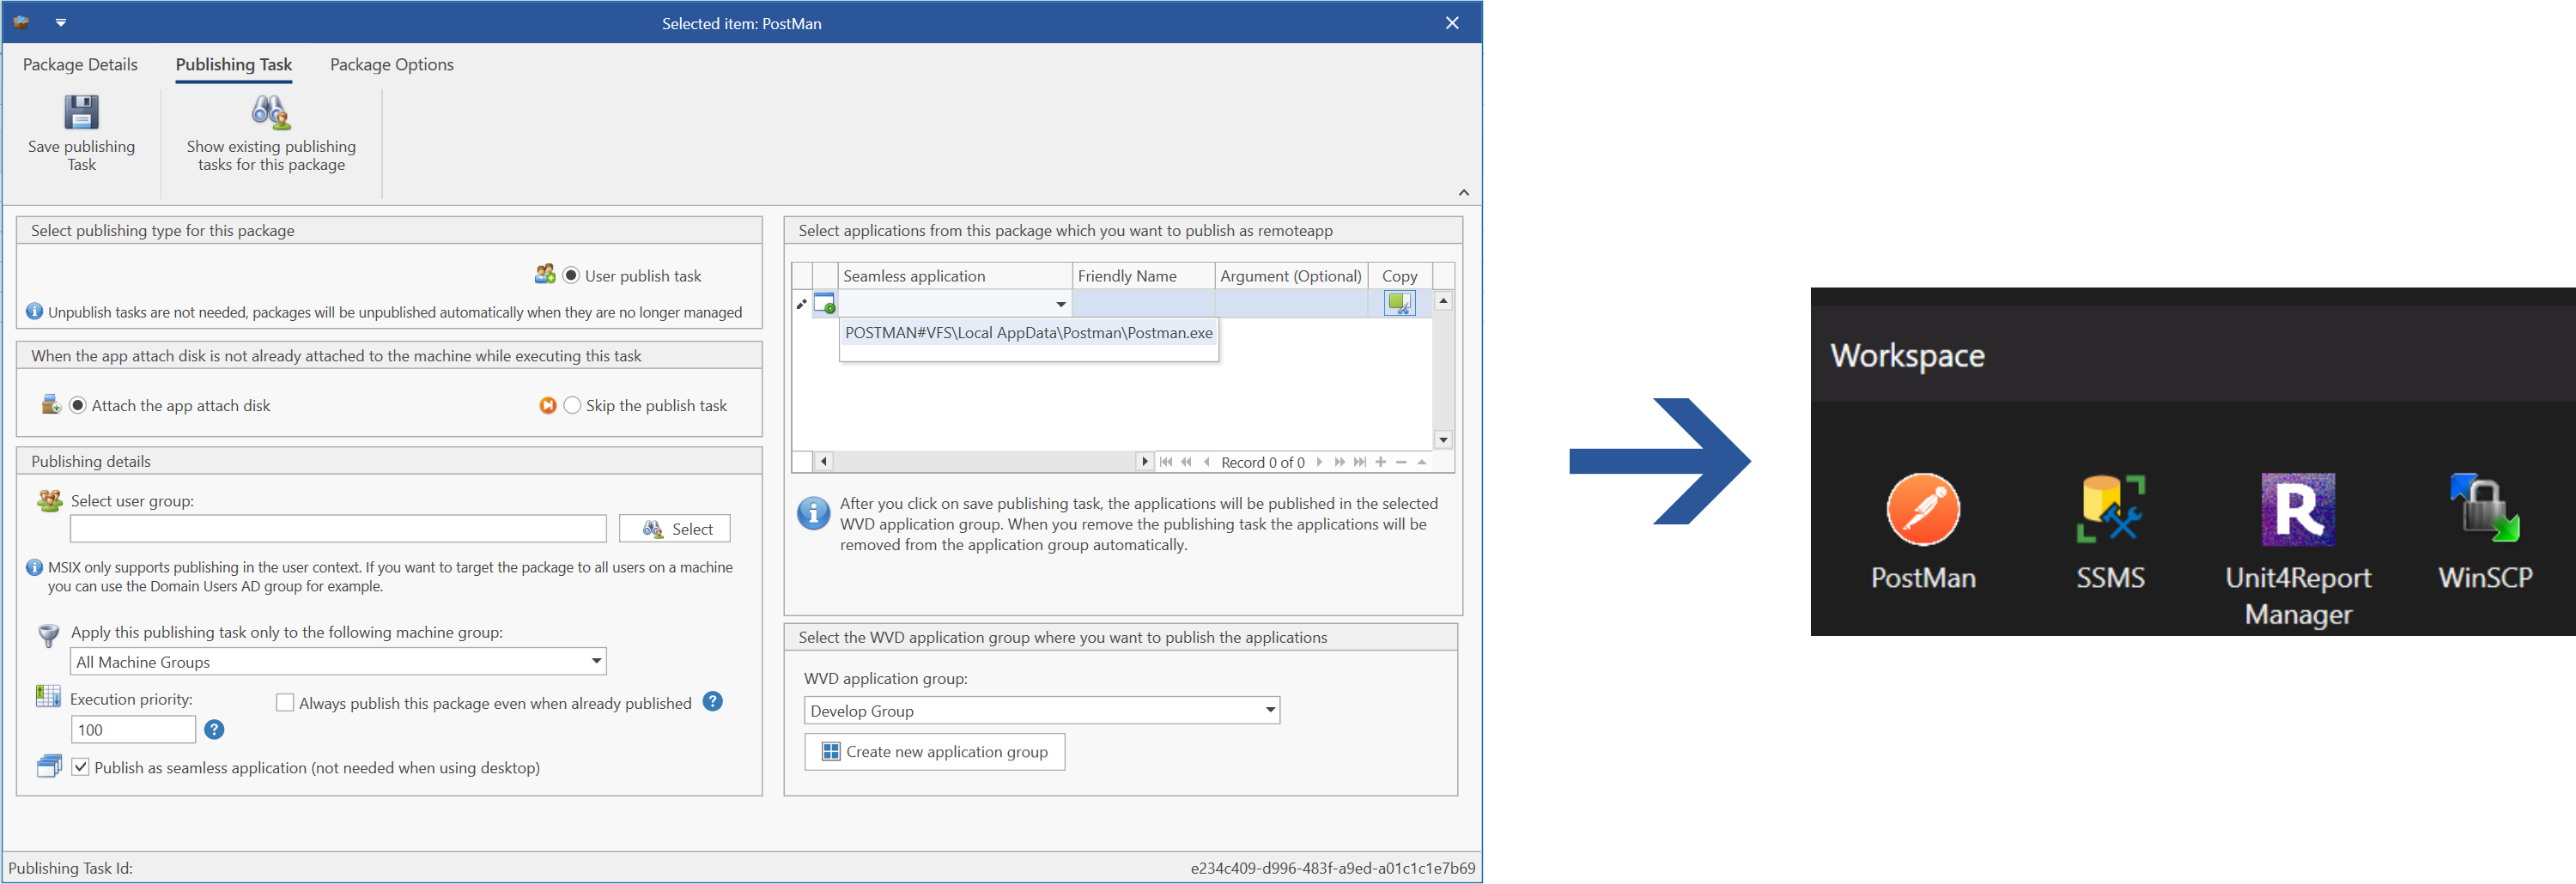Uncheck Publish as seamless application
This screenshot has width=2576, height=884.
pos(81,767)
